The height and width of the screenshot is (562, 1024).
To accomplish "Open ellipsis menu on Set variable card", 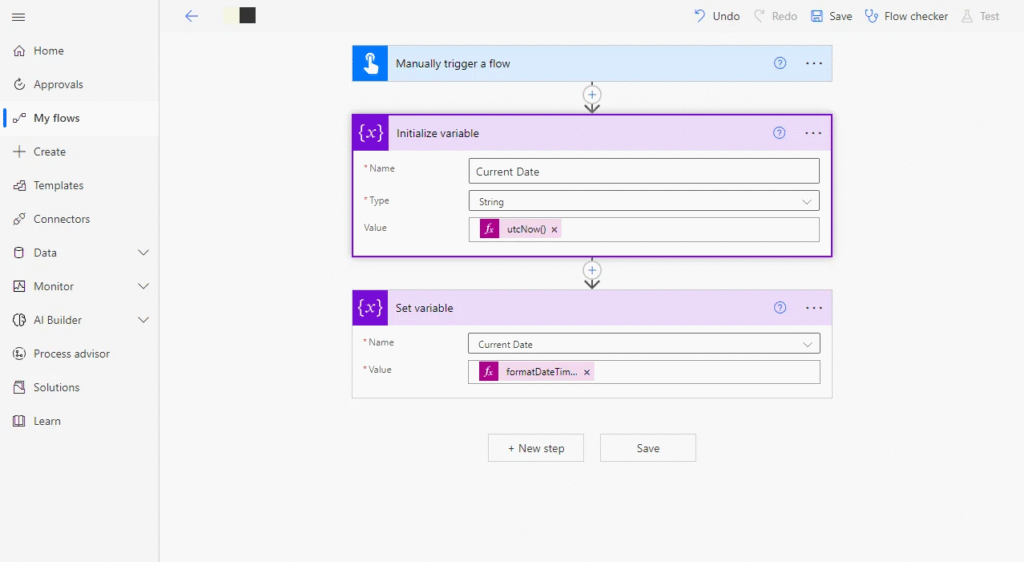I will point(813,308).
